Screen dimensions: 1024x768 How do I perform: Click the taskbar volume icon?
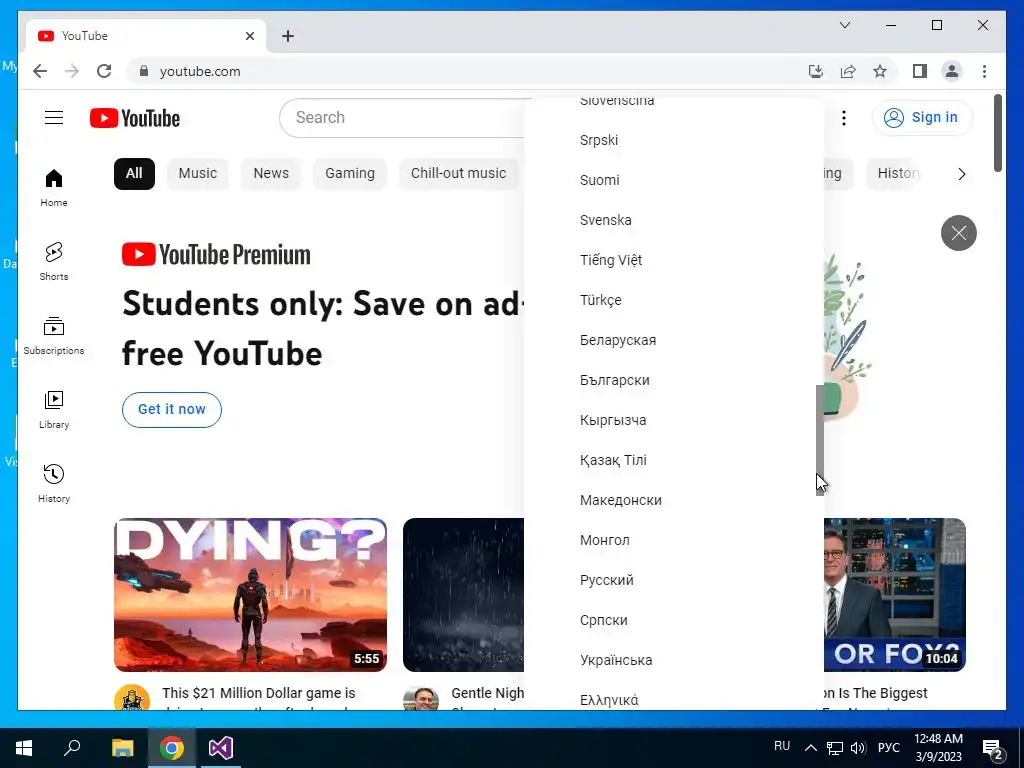[858, 748]
